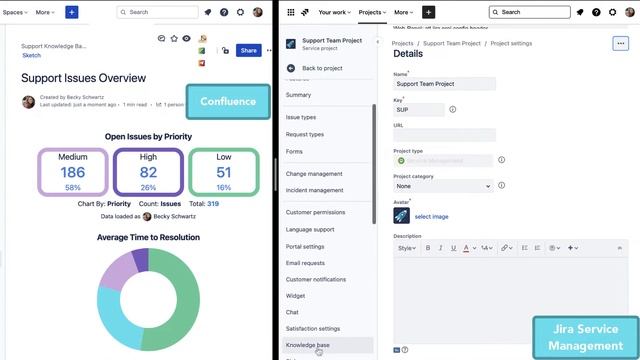
Task: Click the Confluence blue plus create button
Action: (71, 12)
